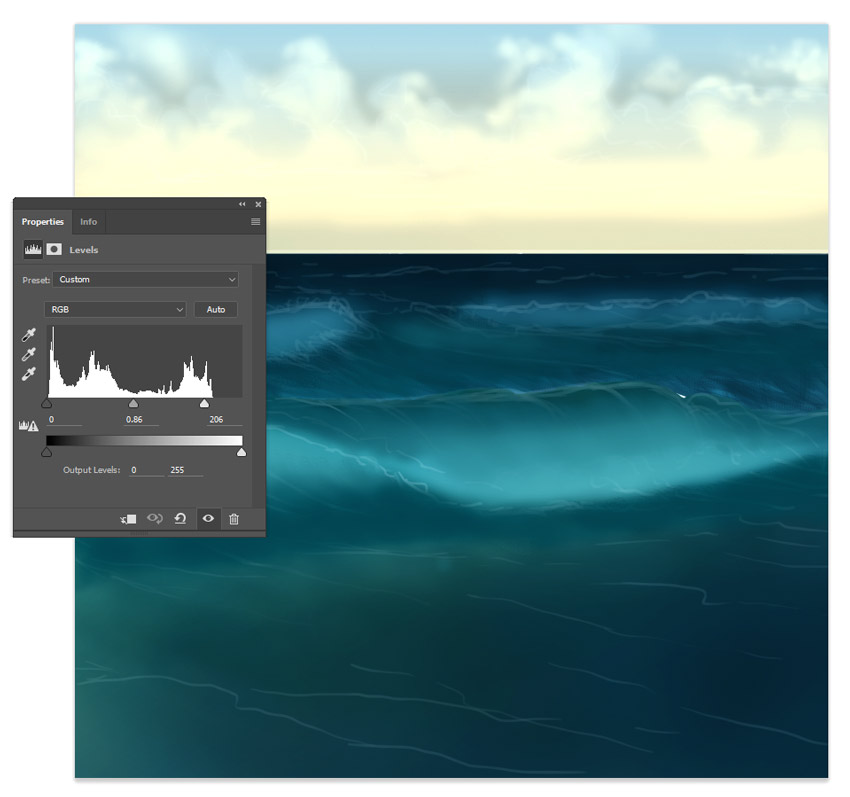Delete the Levels adjustment layer
Image resolution: width=850 pixels, height=797 pixels.
coord(235,518)
